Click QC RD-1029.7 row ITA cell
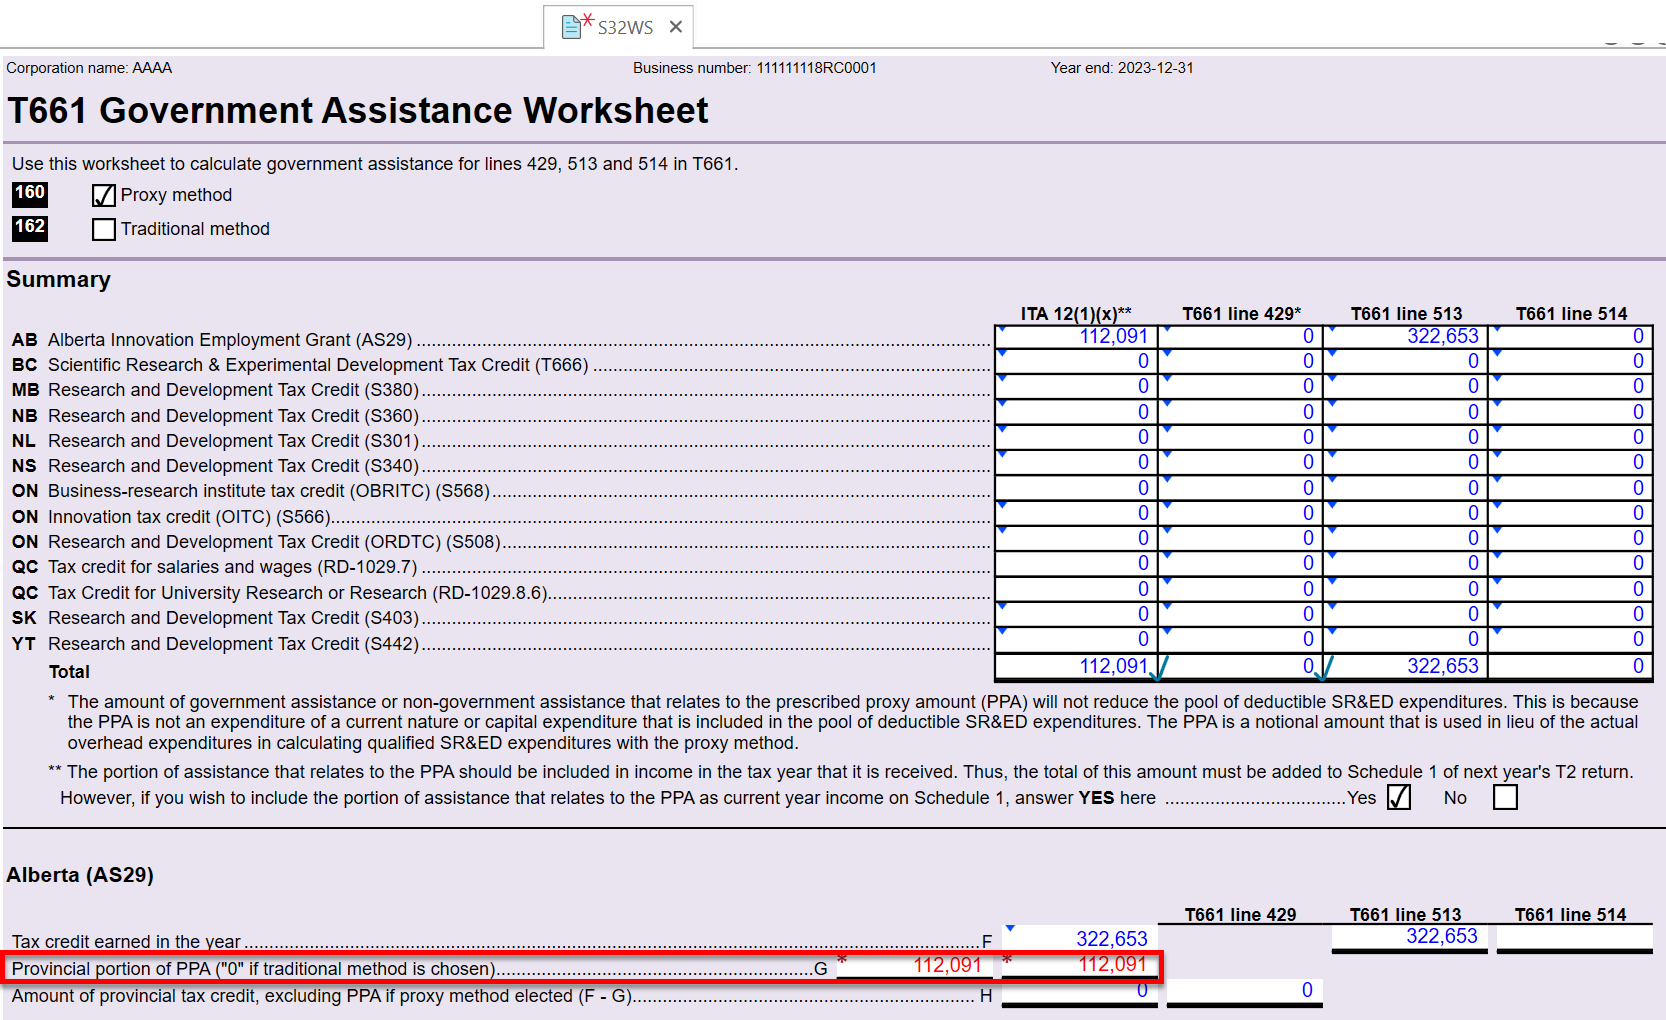 1077,563
